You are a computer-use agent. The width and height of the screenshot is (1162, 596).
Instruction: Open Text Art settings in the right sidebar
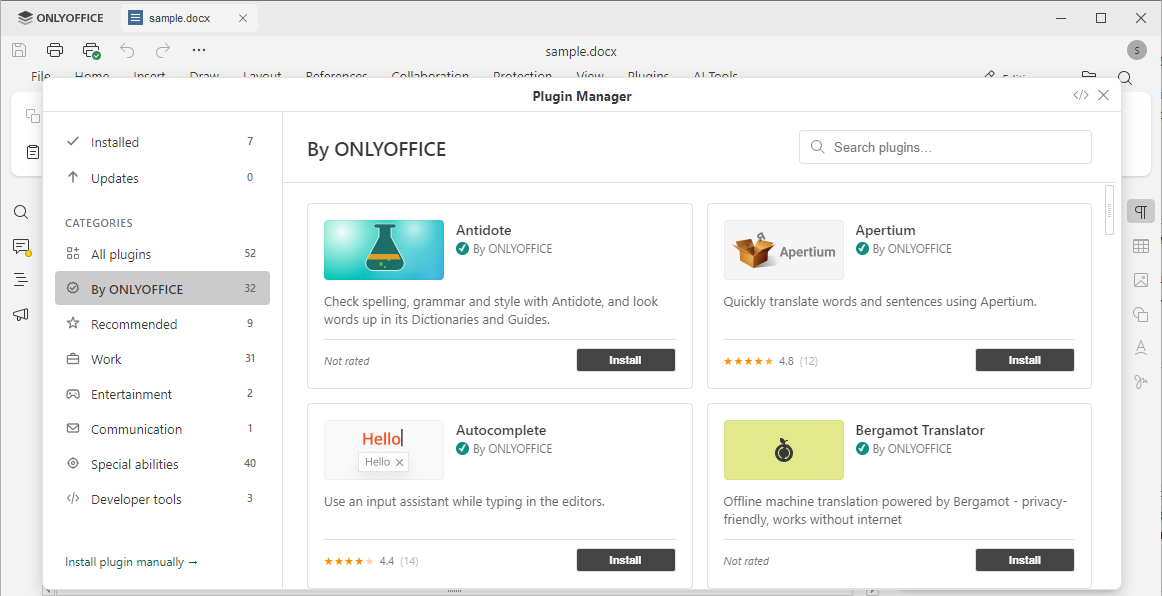click(1141, 348)
